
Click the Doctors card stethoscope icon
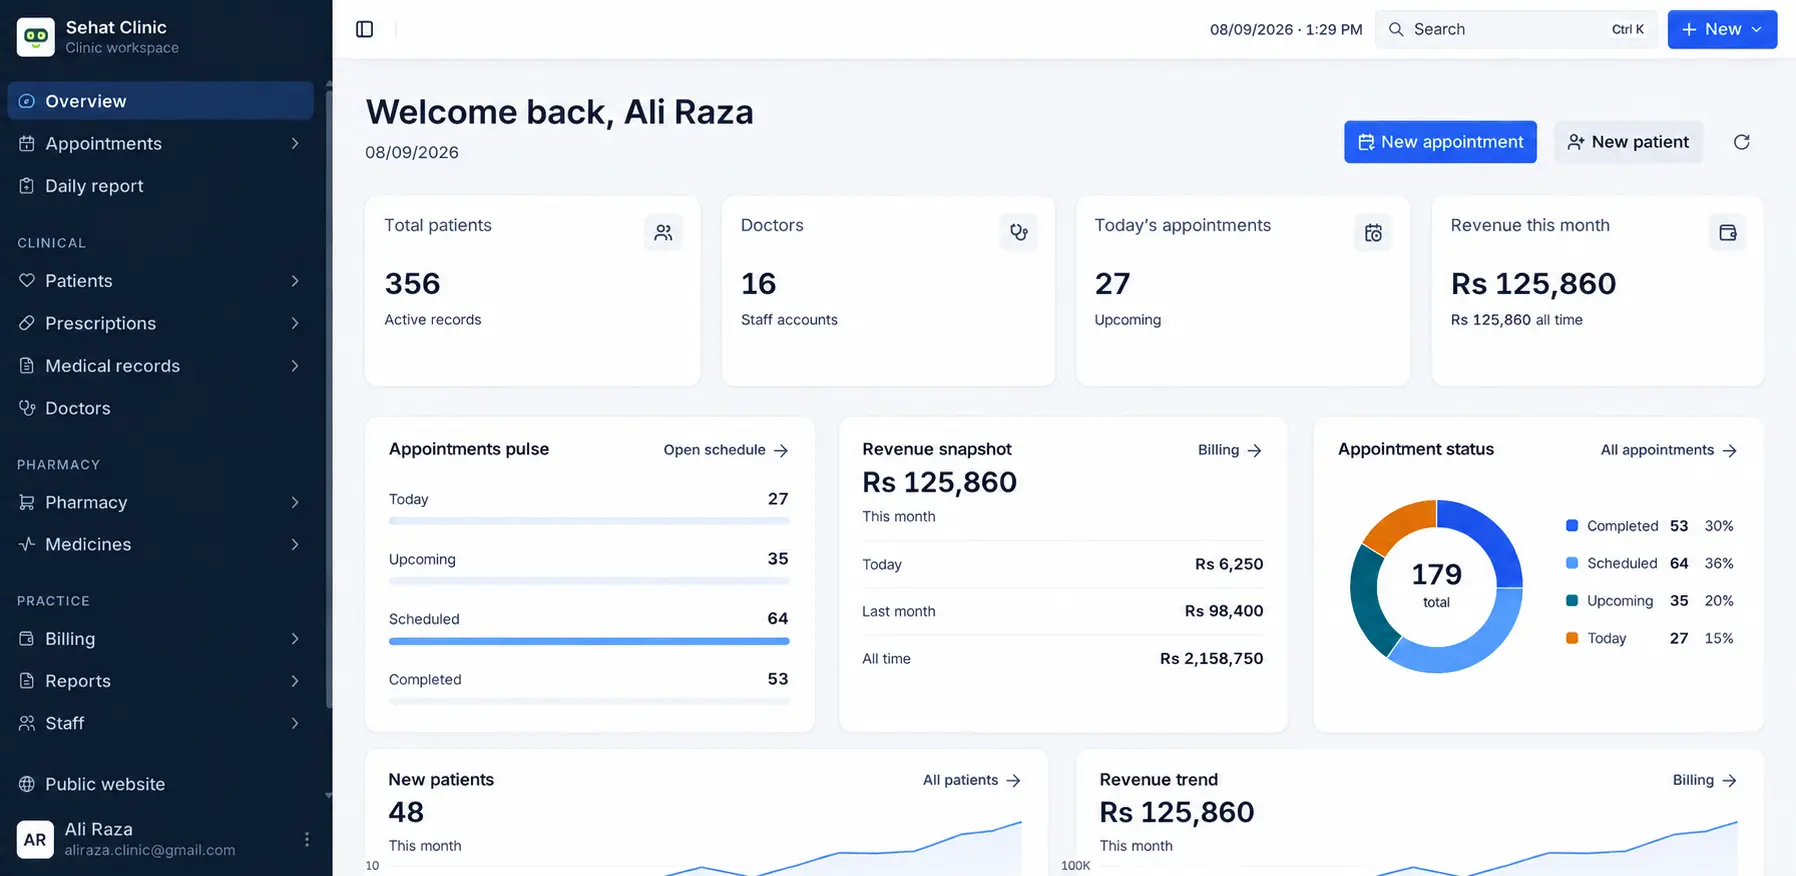click(1018, 233)
